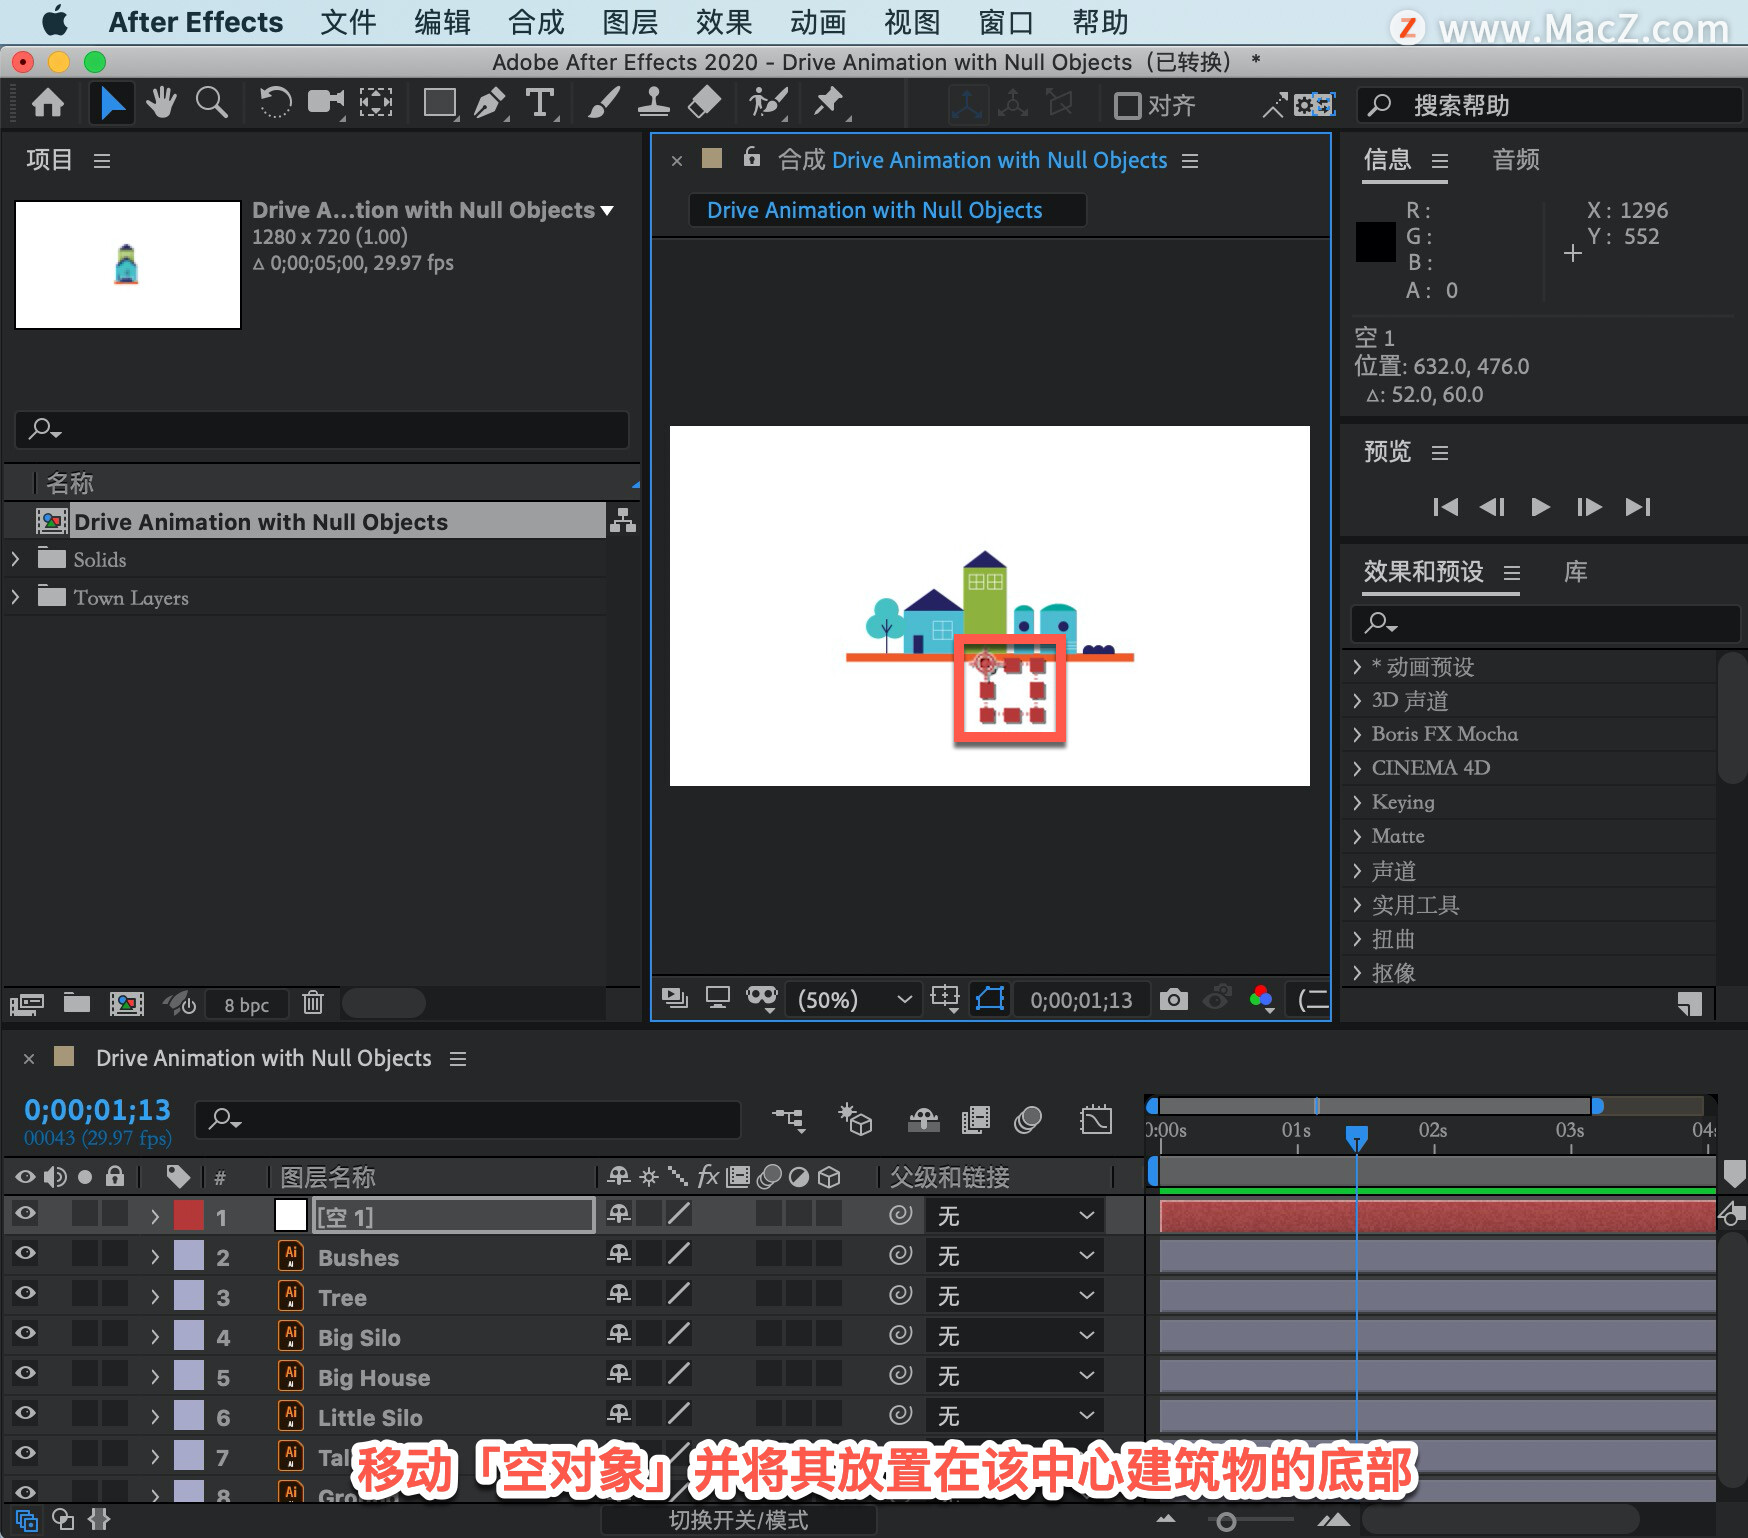
Task: Open the 窗口 menu
Action: coord(1006,22)
